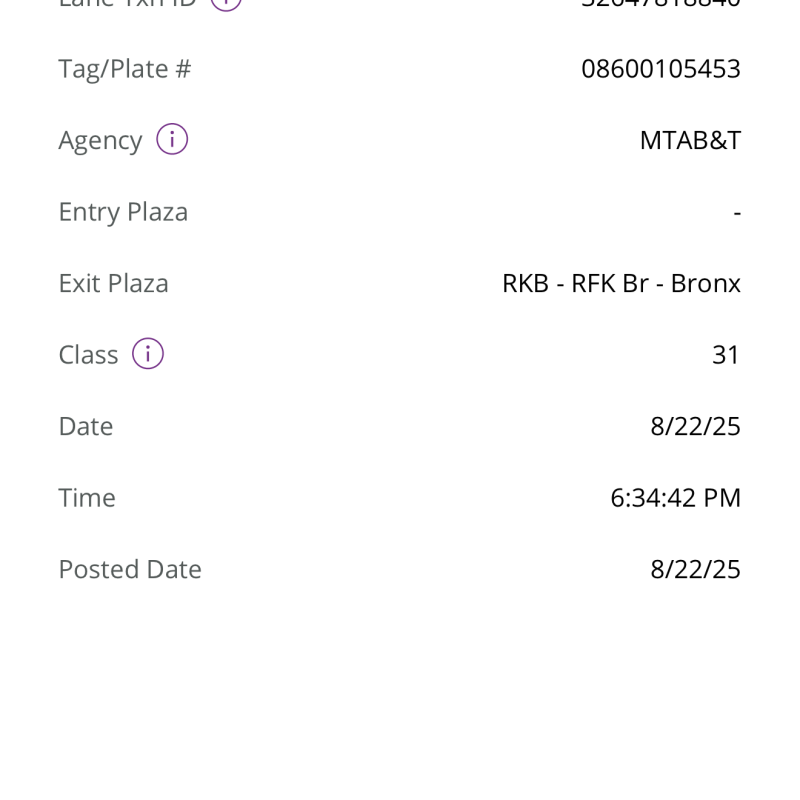Click the Time label
The height and width of the screenshot is (800, 800).
[87, 498]
